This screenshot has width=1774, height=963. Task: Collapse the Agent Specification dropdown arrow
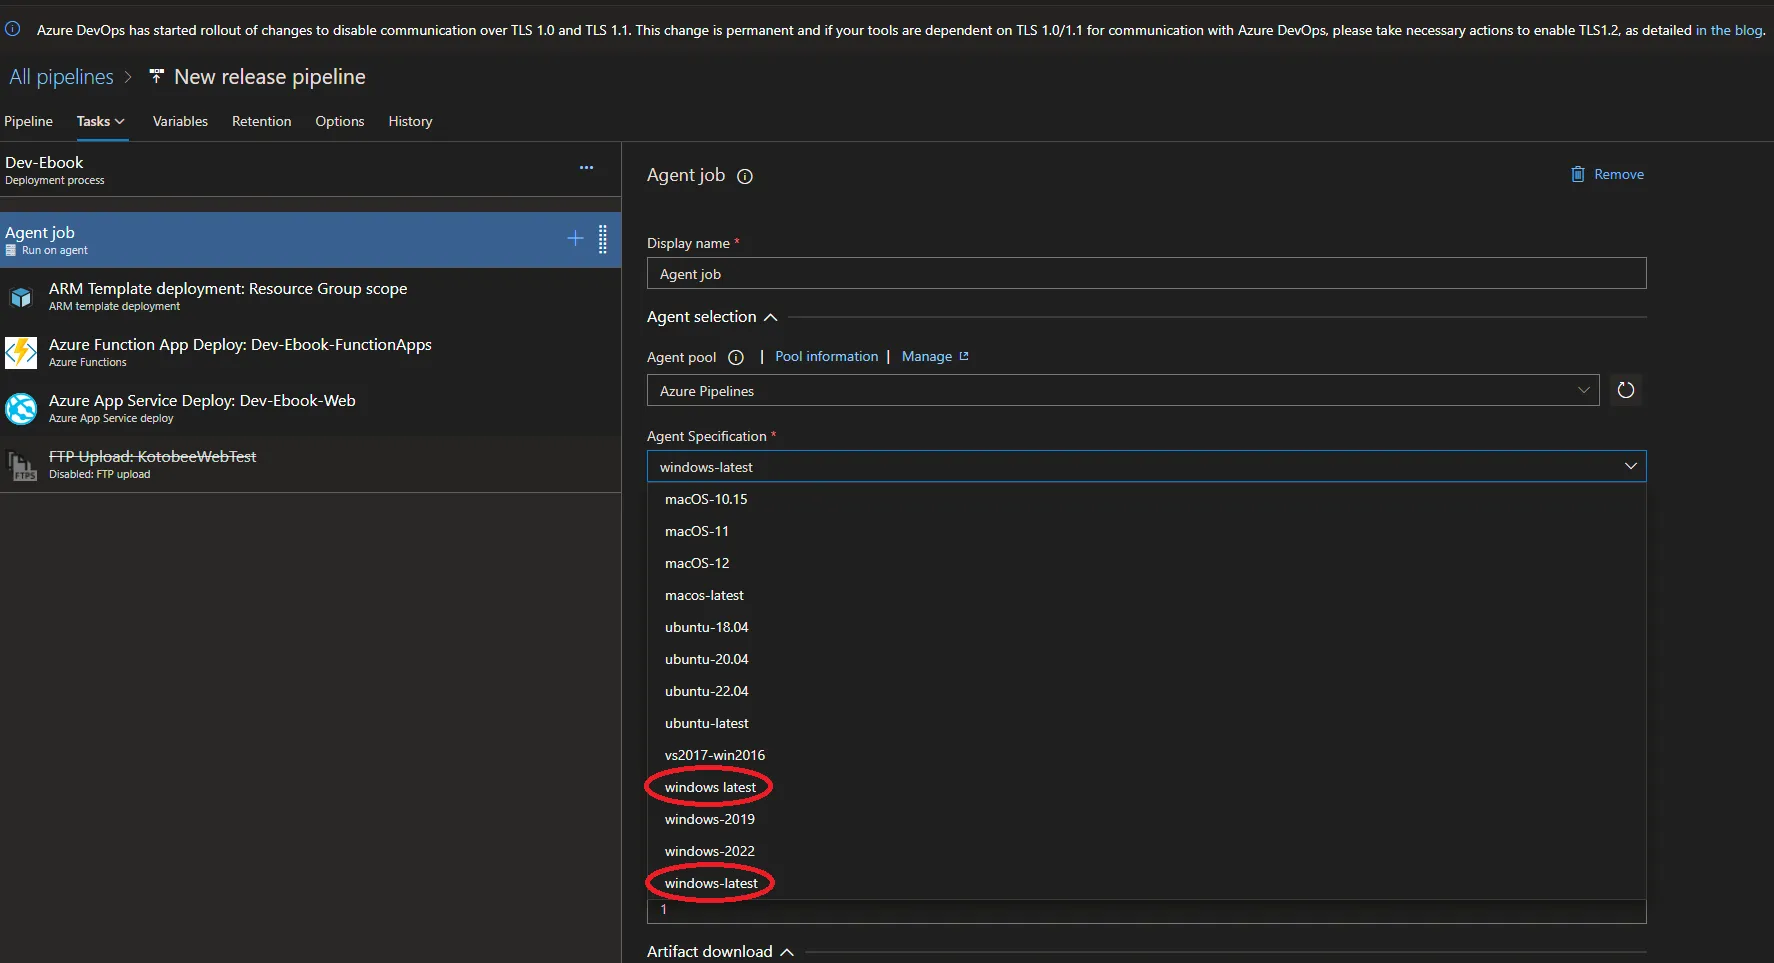coord(1631,466)
